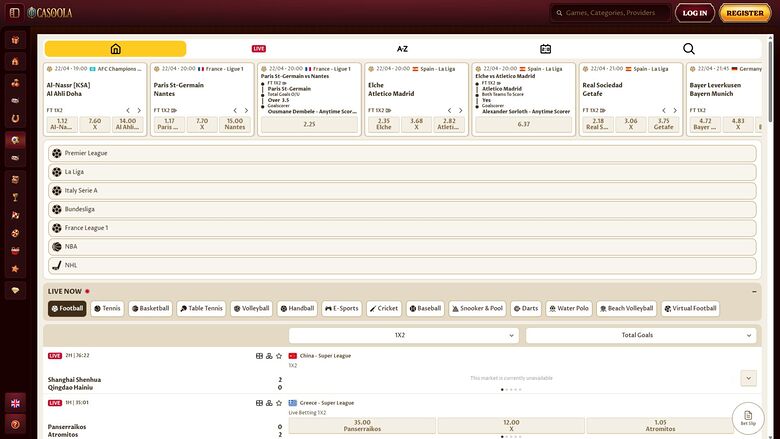
Task: Change language via UK flag icon
Action: point(15,403)
